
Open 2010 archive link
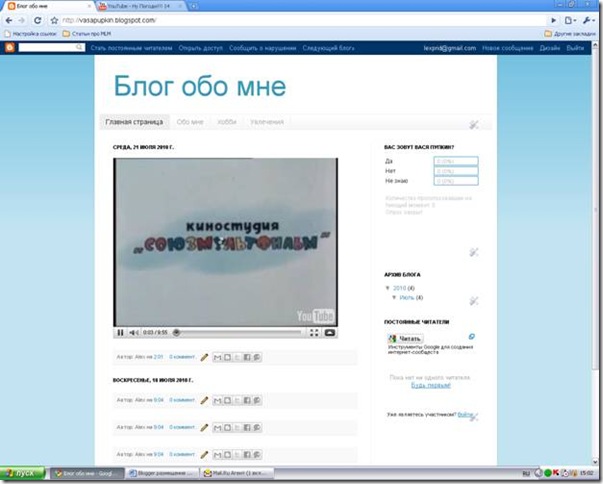click(x=400, y=288)
